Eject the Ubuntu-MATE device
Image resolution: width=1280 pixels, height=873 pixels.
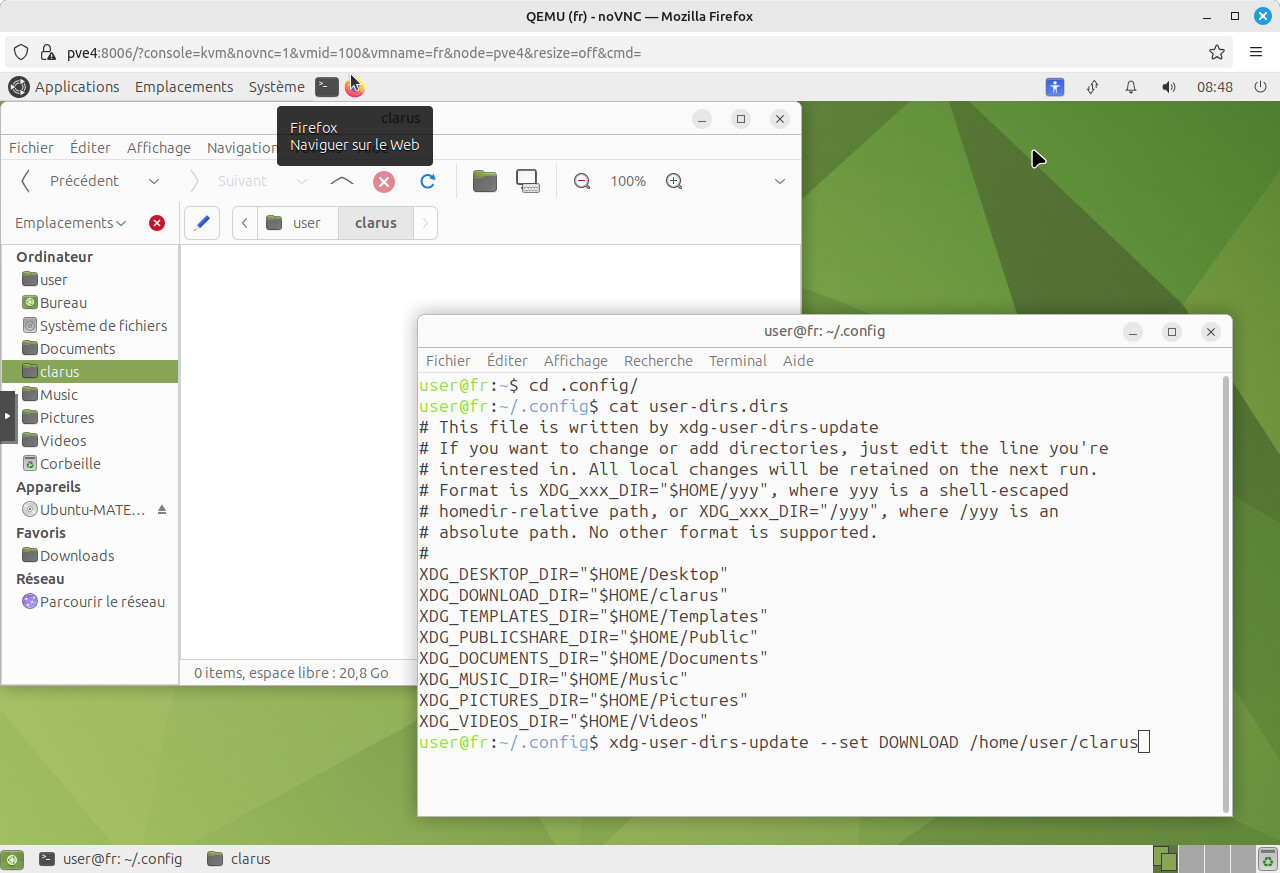[x=162, y=510]
